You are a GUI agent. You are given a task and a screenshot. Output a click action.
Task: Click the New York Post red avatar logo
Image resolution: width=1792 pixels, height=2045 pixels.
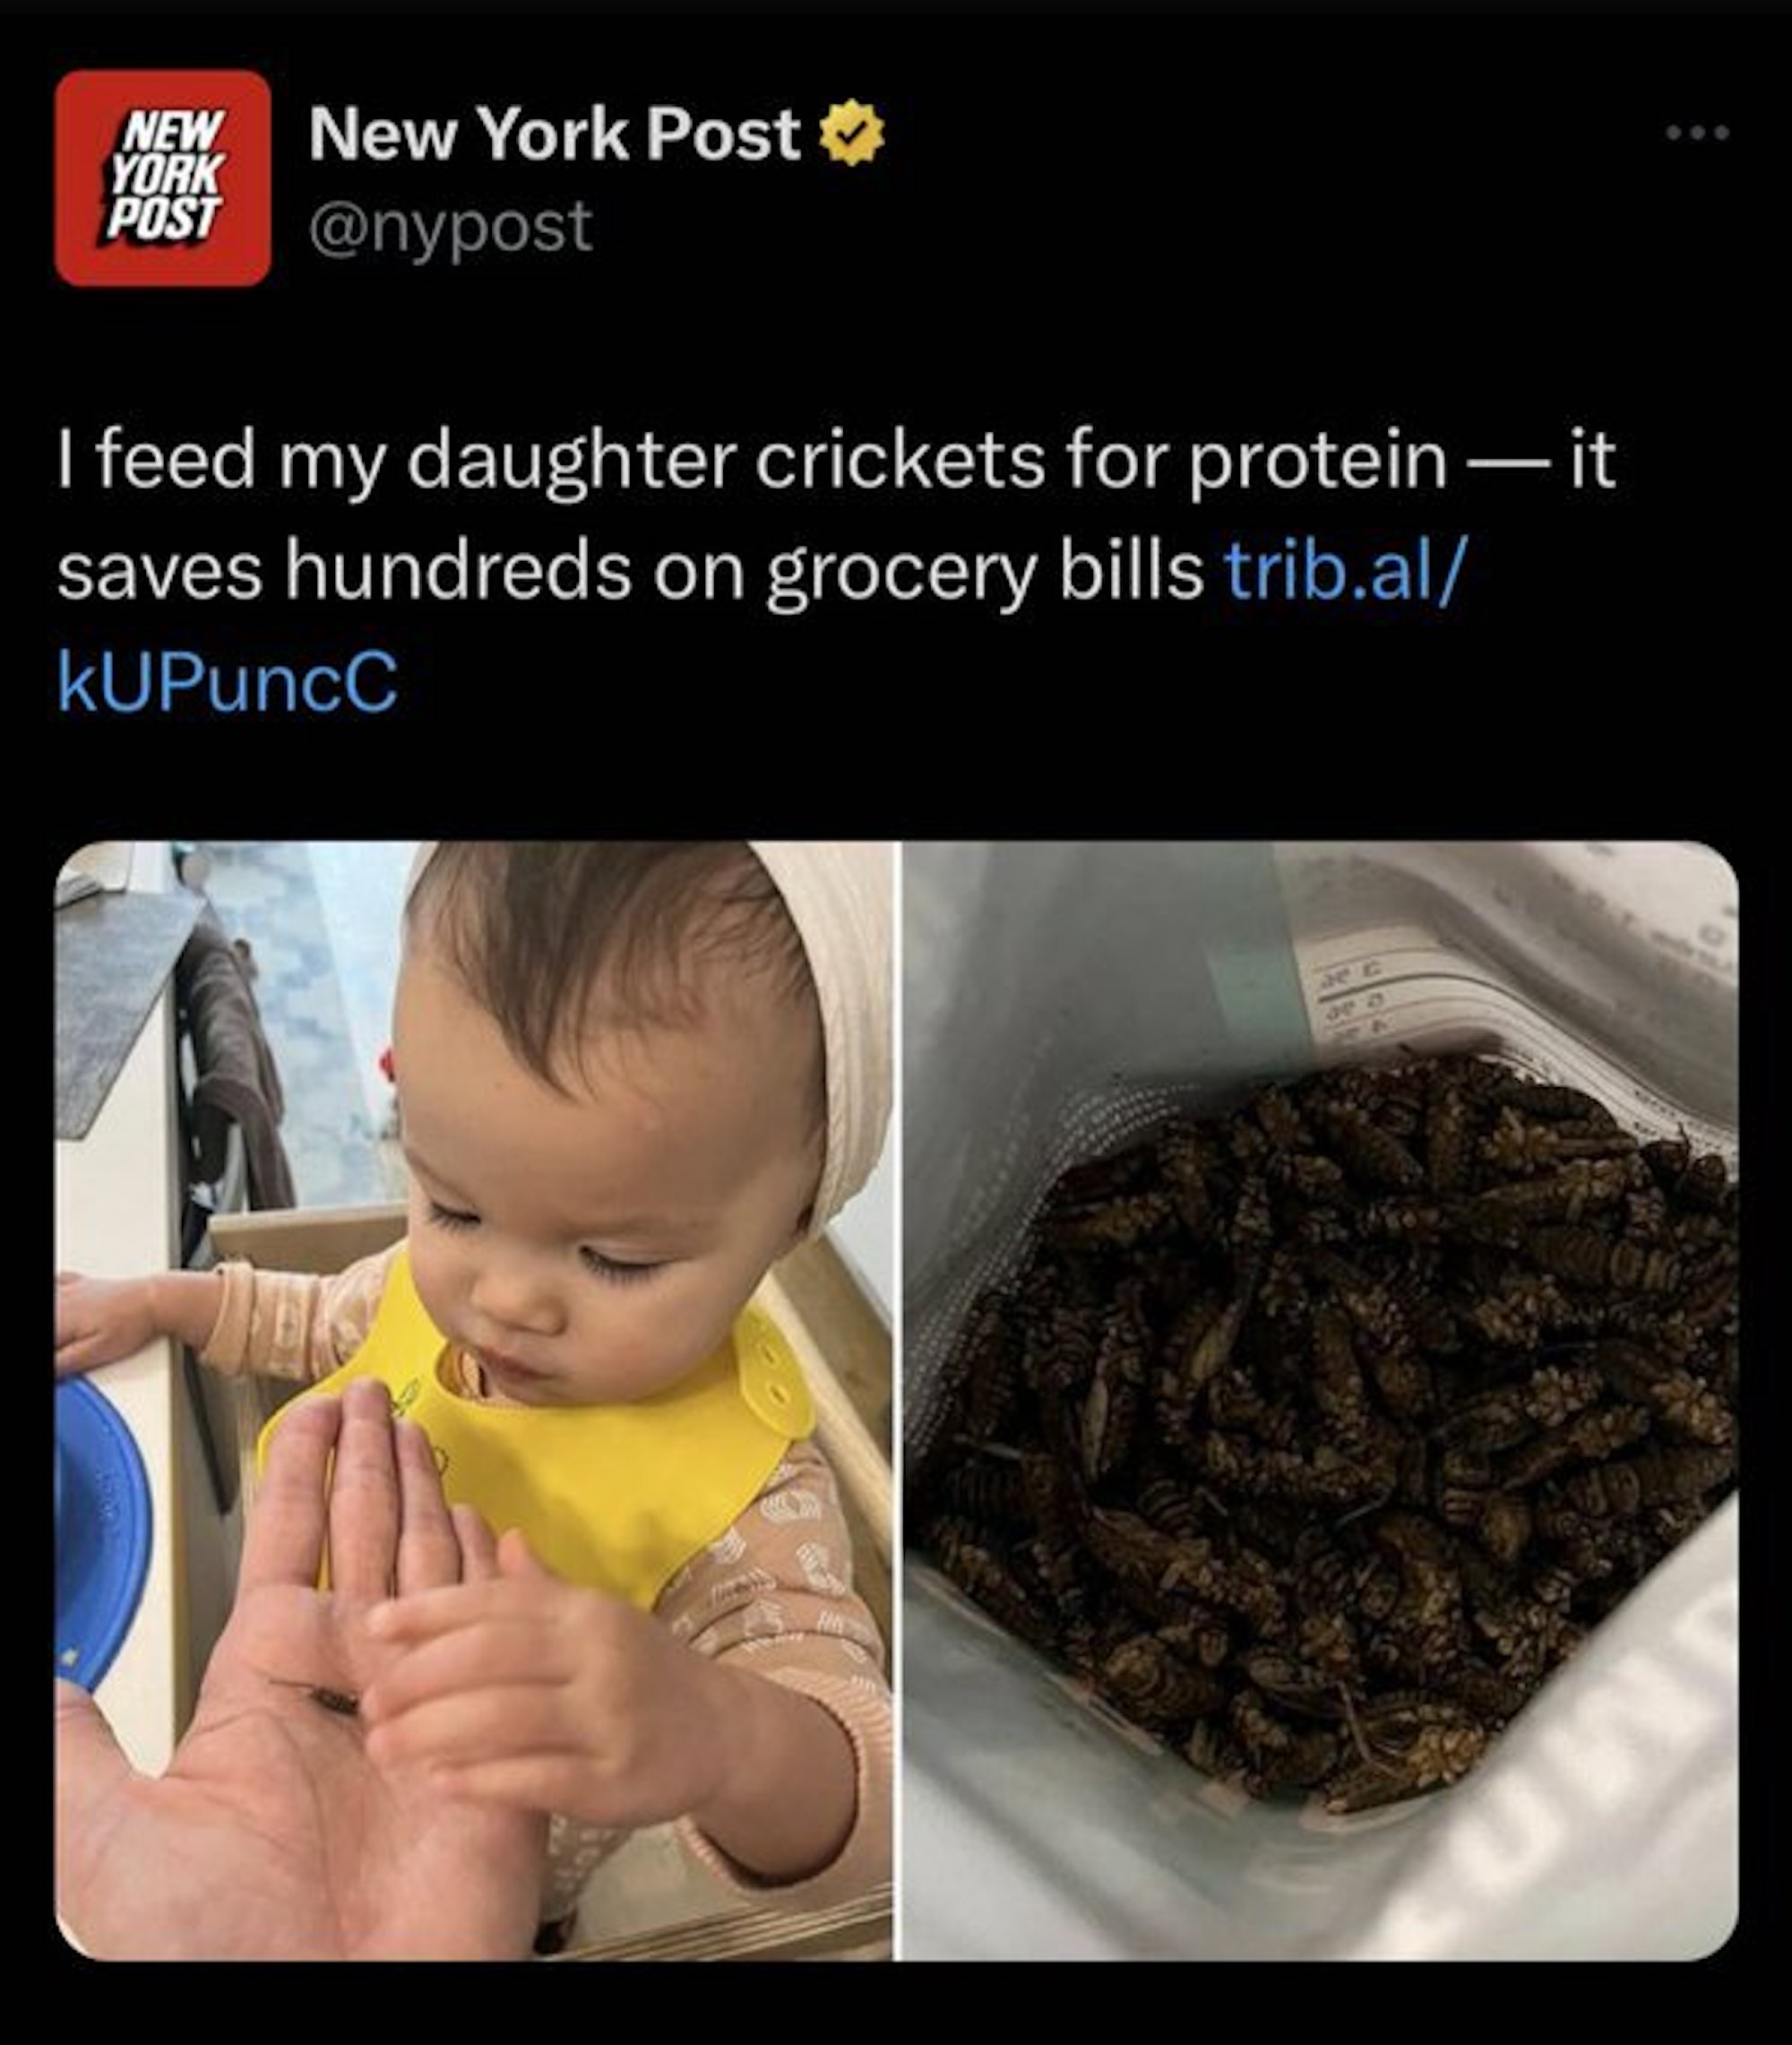coord(162,178)
